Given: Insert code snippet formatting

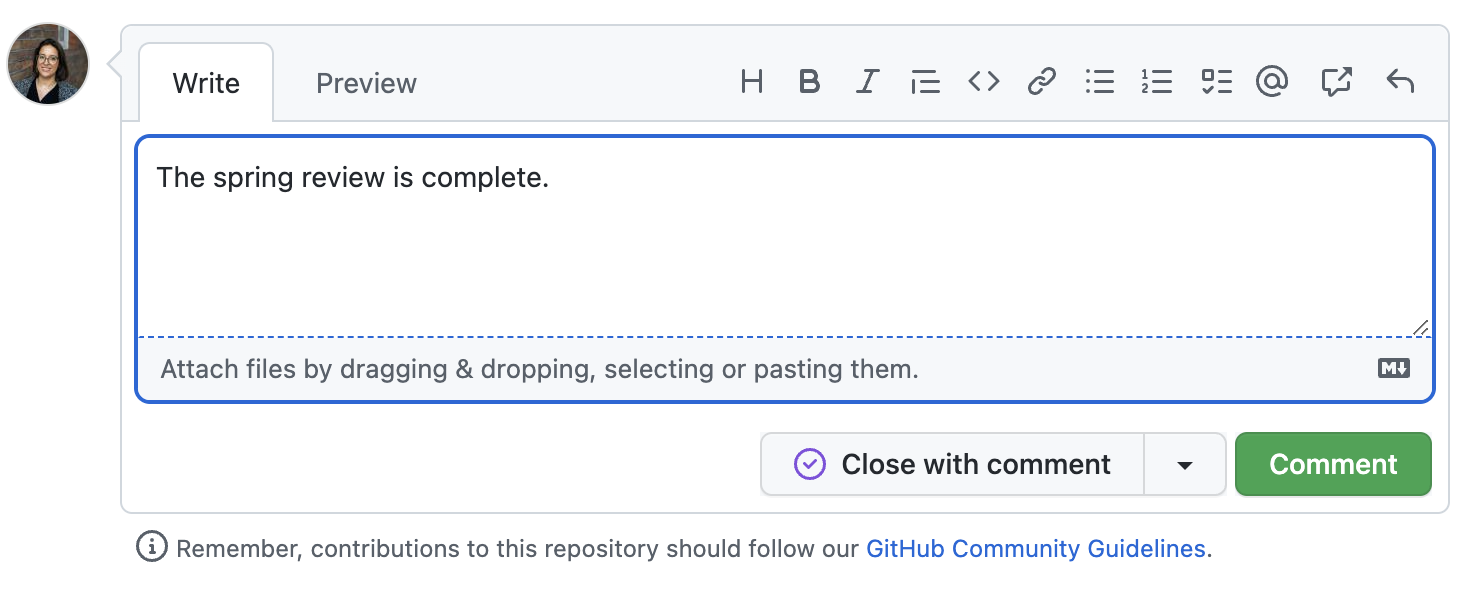Looking at the screenshot, I should tap(984, 82).
